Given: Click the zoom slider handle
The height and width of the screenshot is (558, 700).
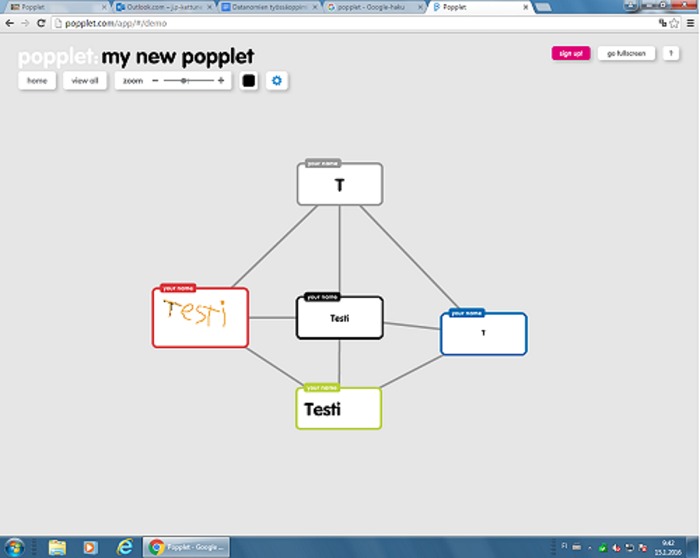Looking at the screenshot, I should 184,80.
